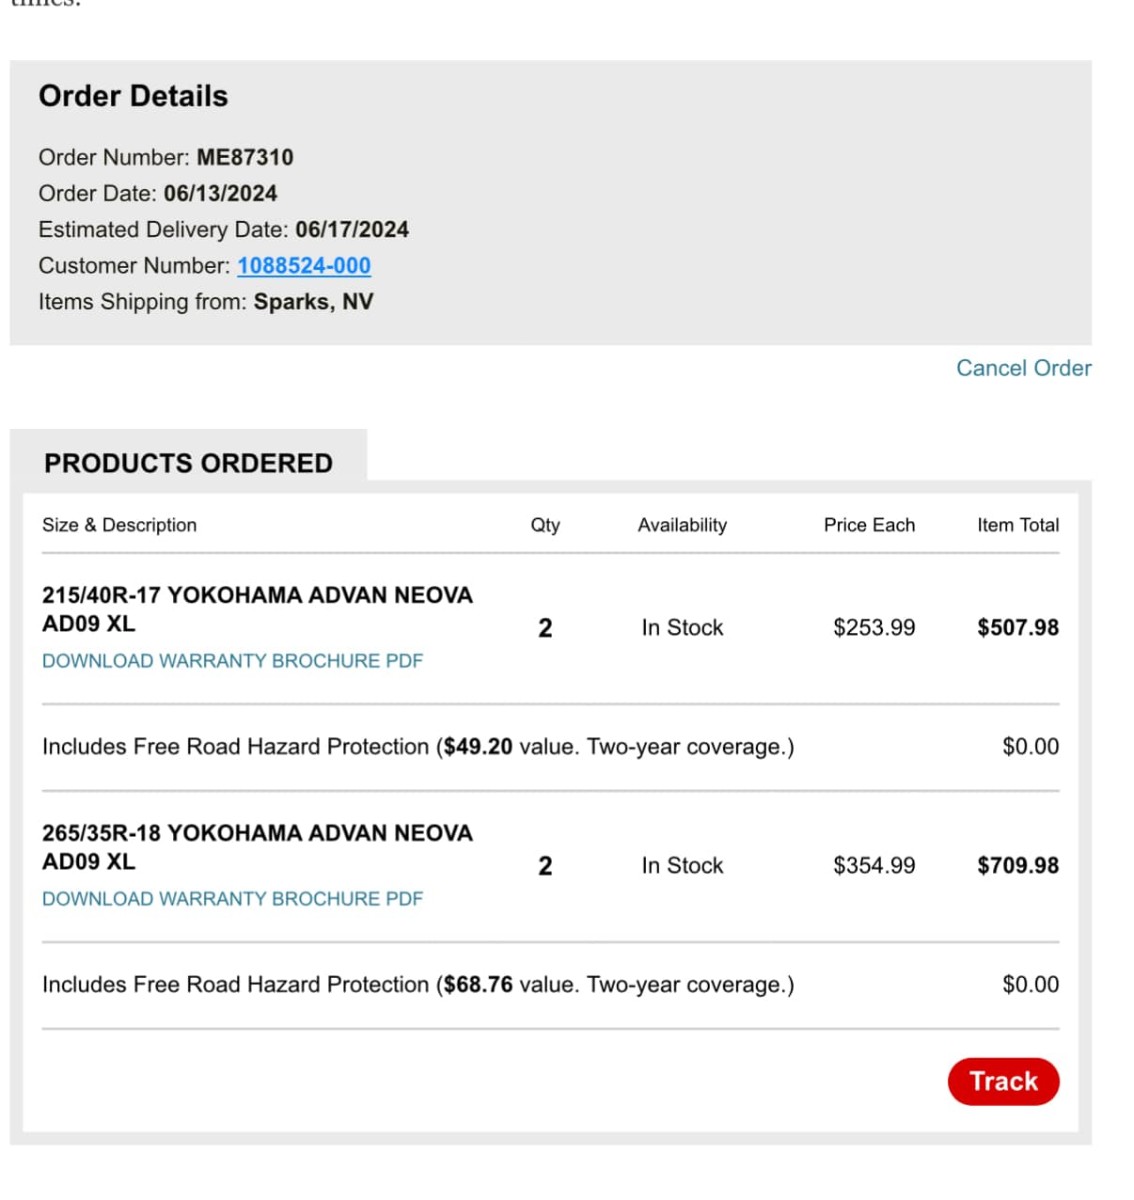The width and height of the screenshot is (1134, 1200).
Task: Click the Availability column header
Action: pyautogui.click(x=682, y=525)
